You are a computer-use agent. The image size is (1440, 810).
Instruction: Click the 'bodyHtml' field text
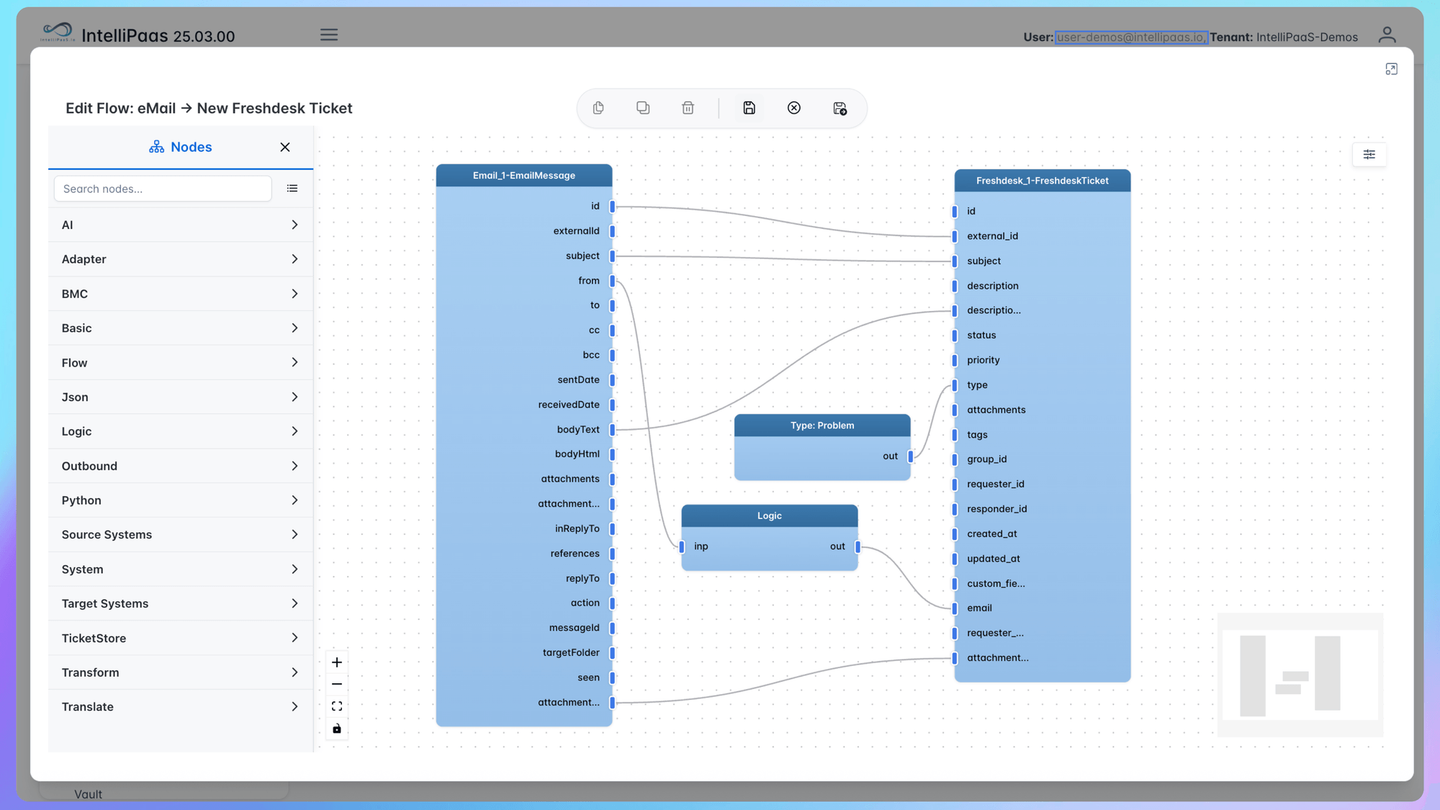tap(577, 454)
